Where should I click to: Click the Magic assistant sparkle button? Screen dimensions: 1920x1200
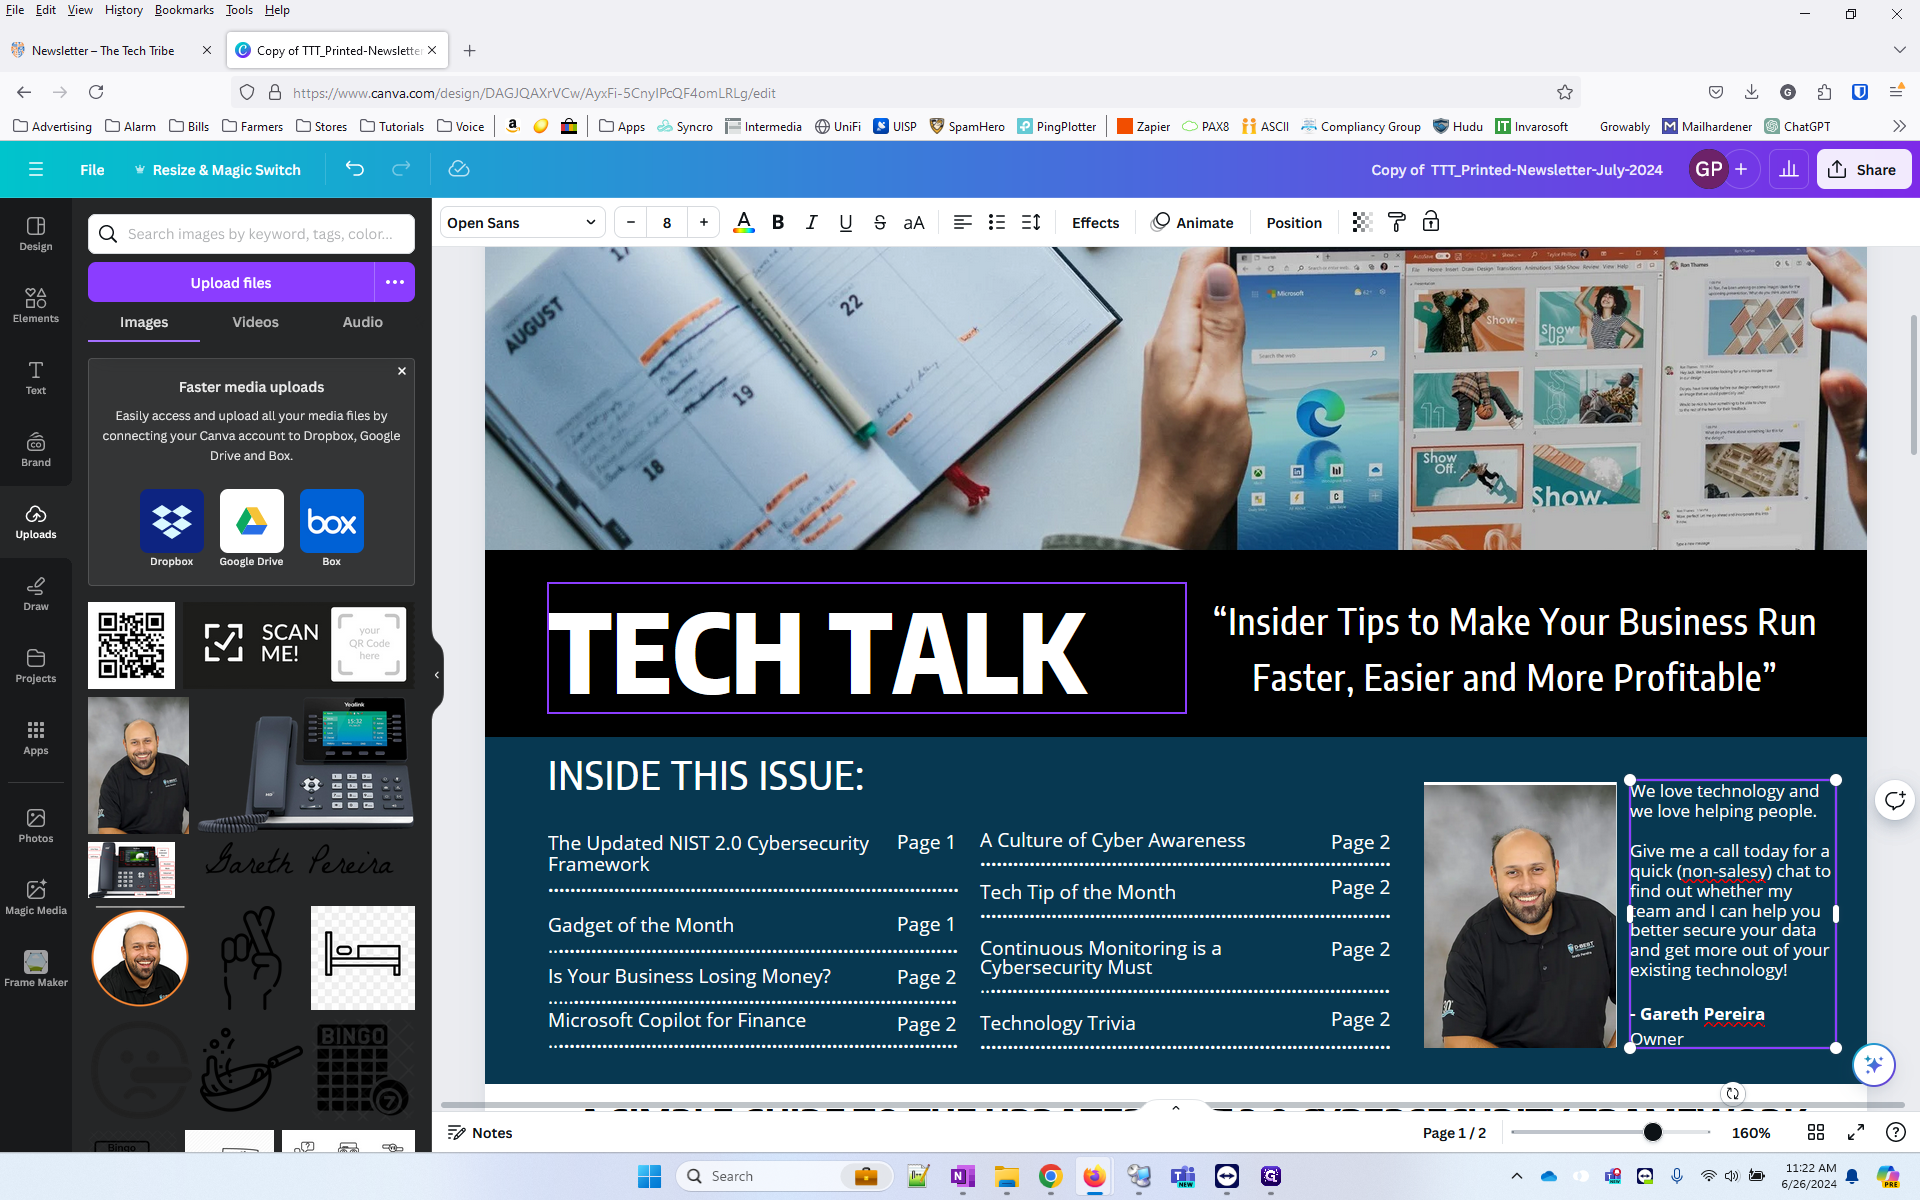[x=1873, y=1064]
